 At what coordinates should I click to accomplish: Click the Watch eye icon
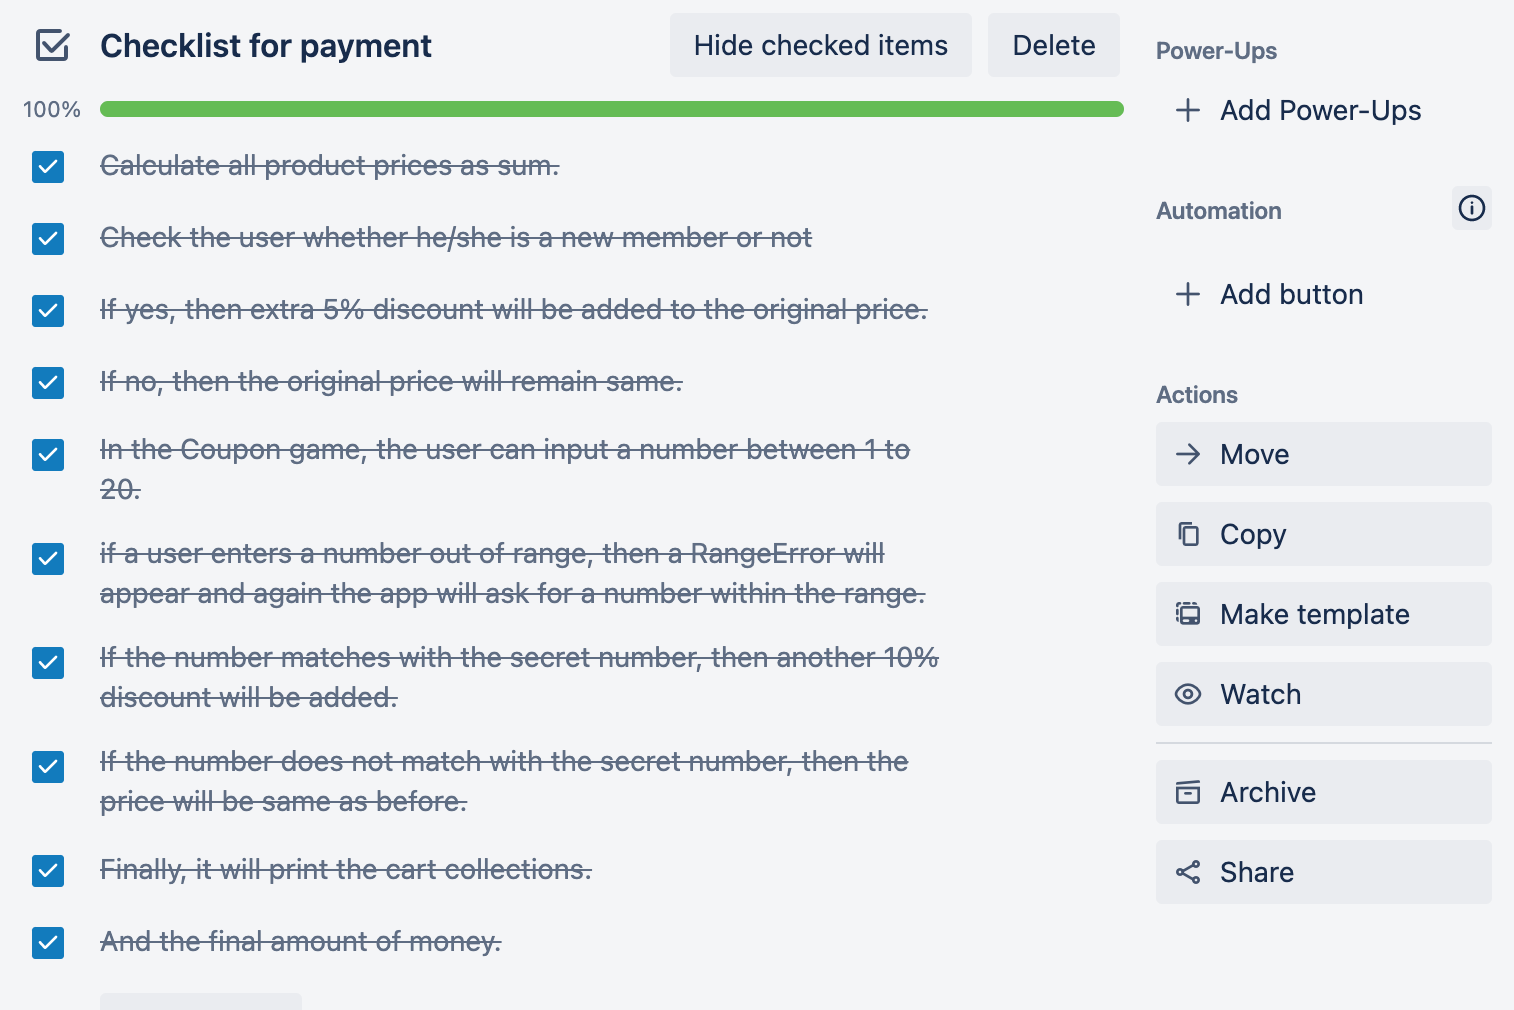(1188, 694)
